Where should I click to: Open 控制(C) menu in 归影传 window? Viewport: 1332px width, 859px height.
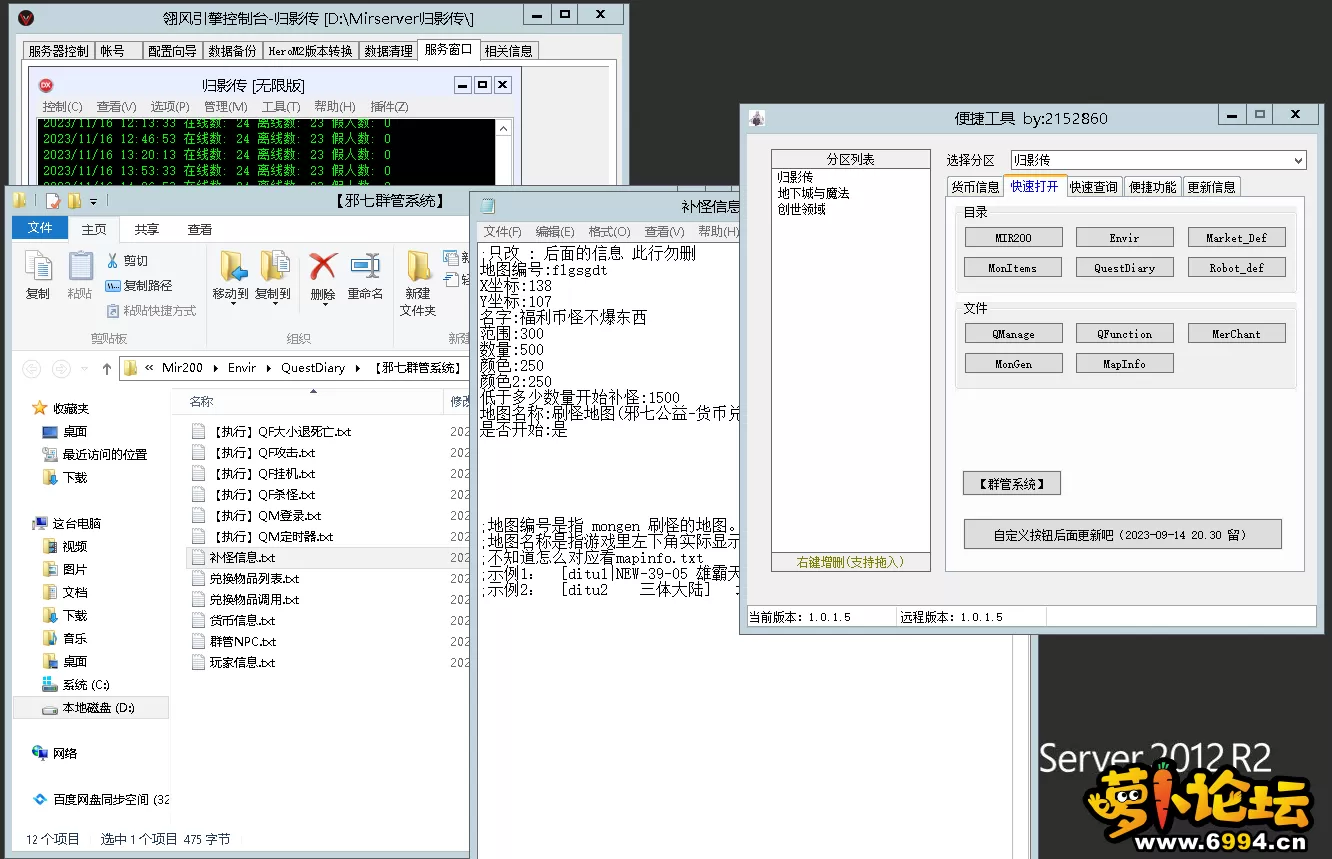pyautogui.click(x=62, y=107)
